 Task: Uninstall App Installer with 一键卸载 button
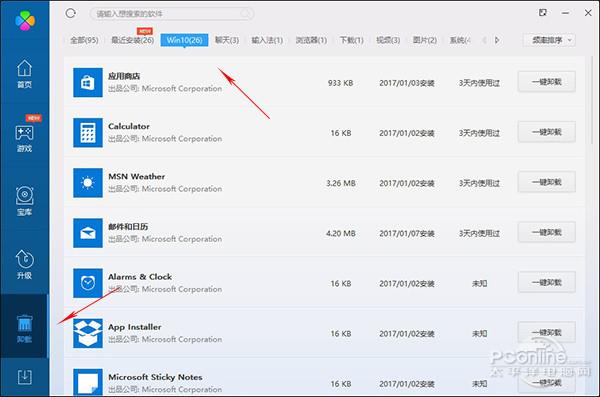tap(546, 333)
